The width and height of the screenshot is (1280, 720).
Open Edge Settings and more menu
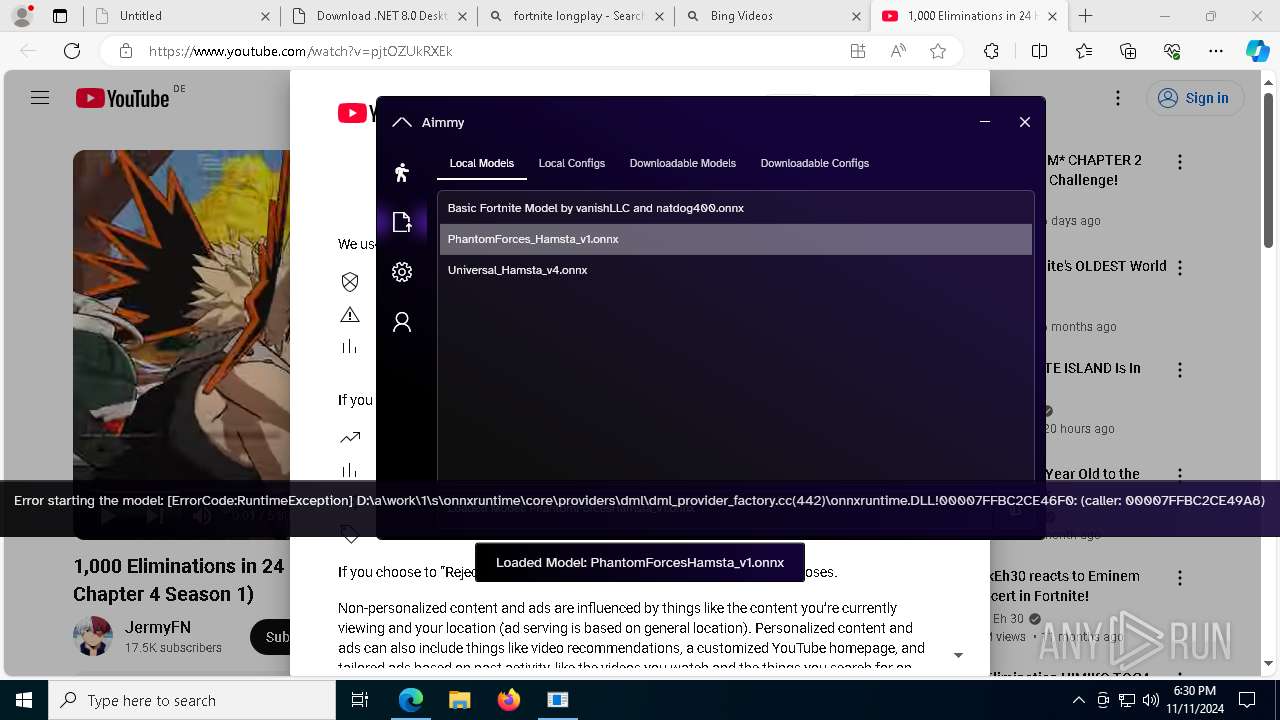tap(1216, 51)
